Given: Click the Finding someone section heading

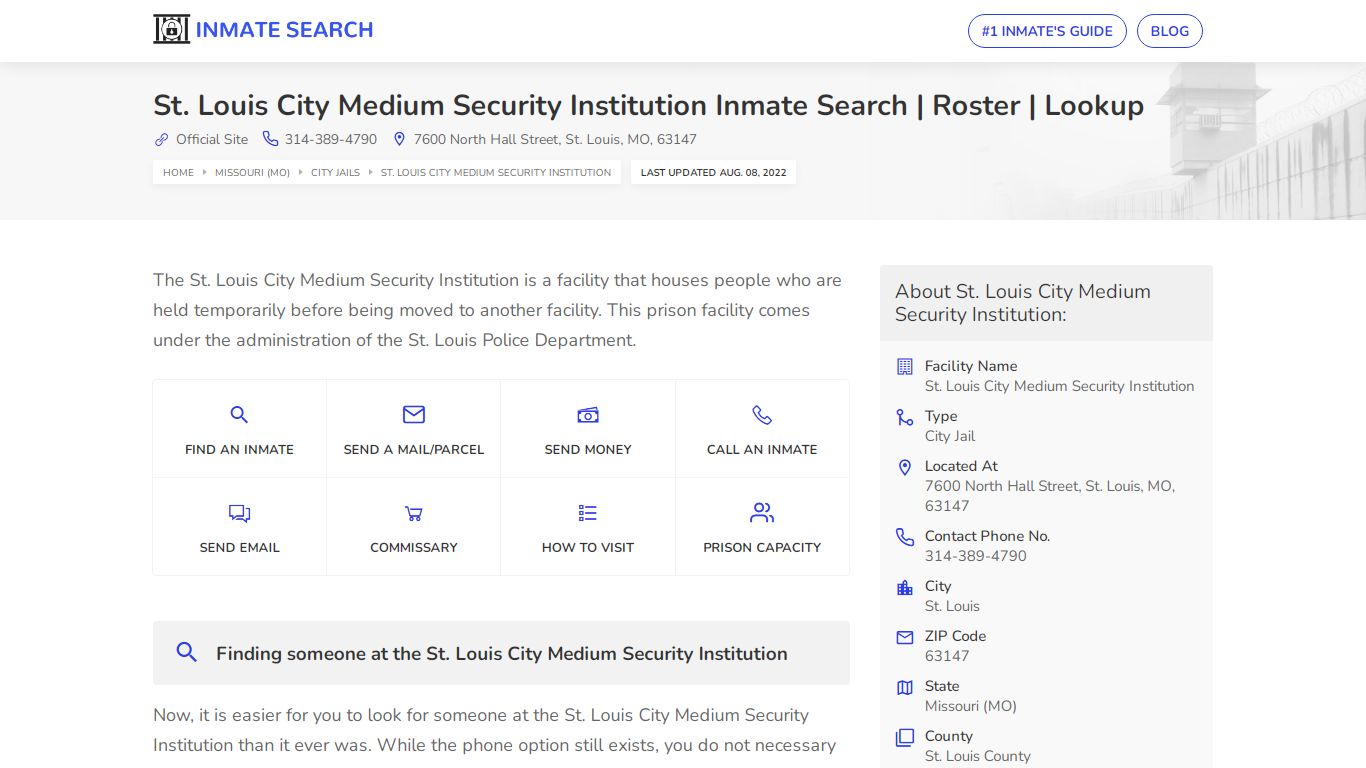Looking at the screenshot, I should pyautogui.click(x=502, y=653).
